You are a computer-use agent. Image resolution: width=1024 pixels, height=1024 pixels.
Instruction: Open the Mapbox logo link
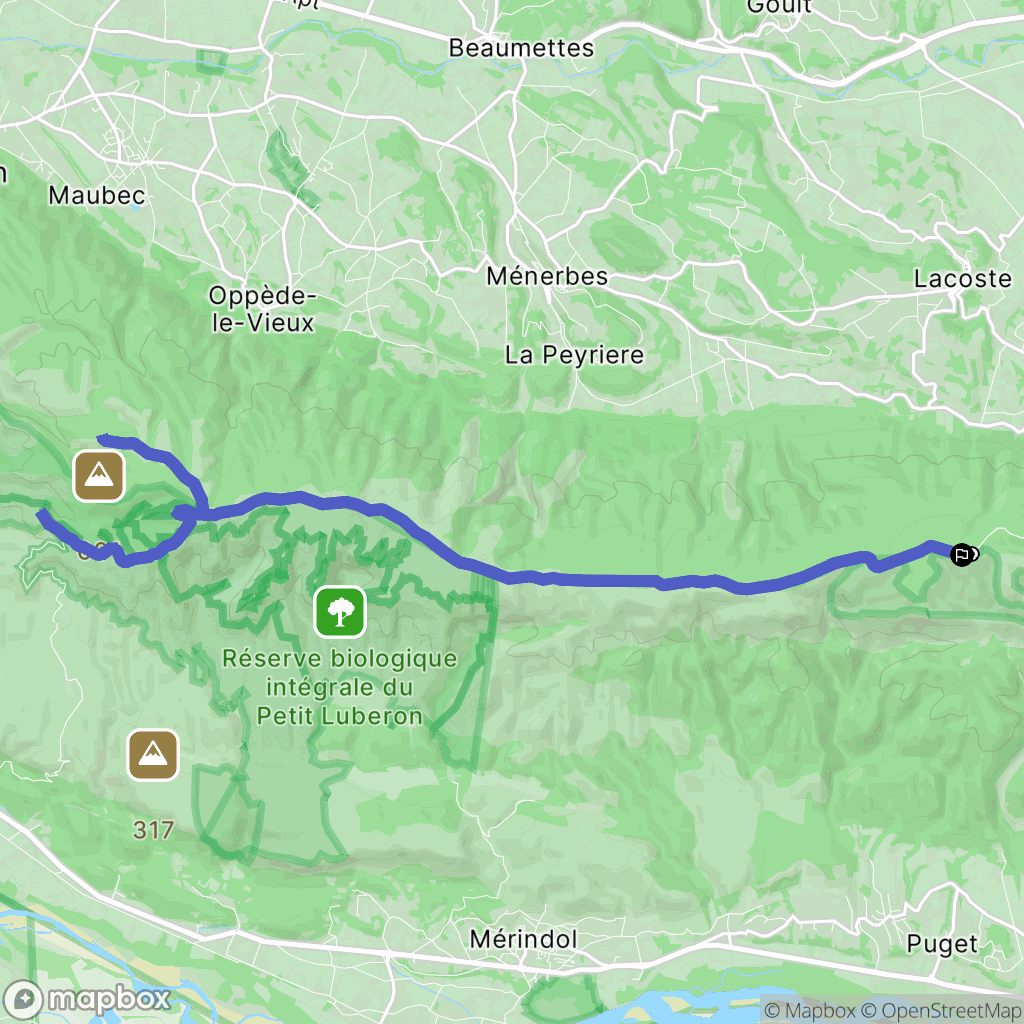[x=86, y=999]
